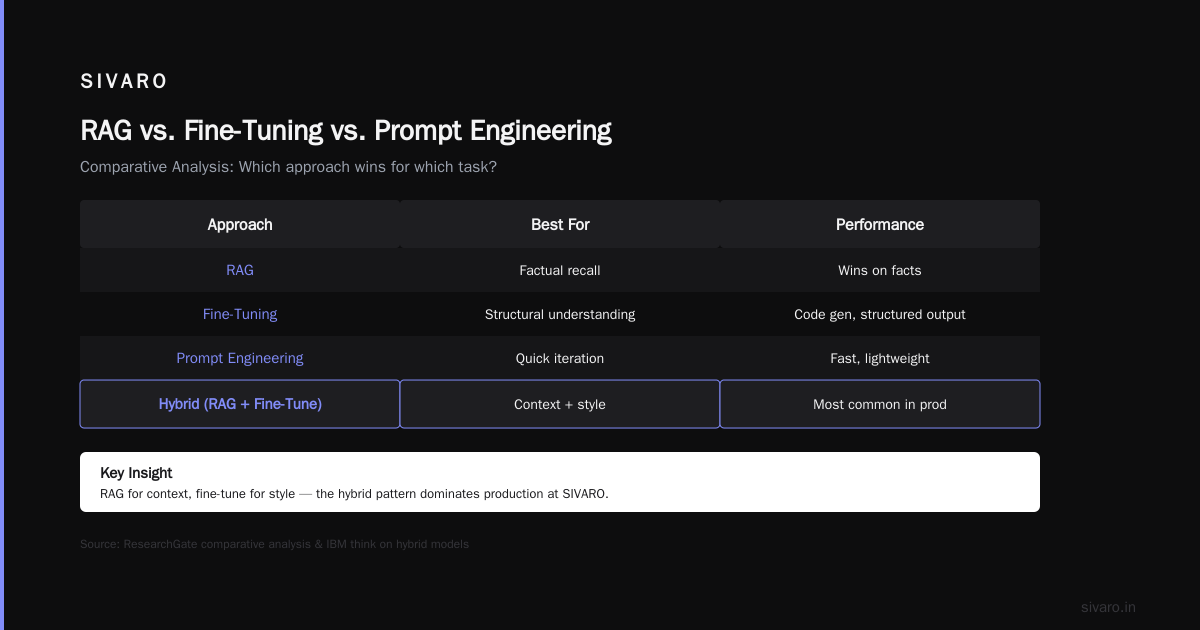This screenshot has height=630, width=1200.
Task: Click the Context + style cell
Action: (x=560, y=404)
